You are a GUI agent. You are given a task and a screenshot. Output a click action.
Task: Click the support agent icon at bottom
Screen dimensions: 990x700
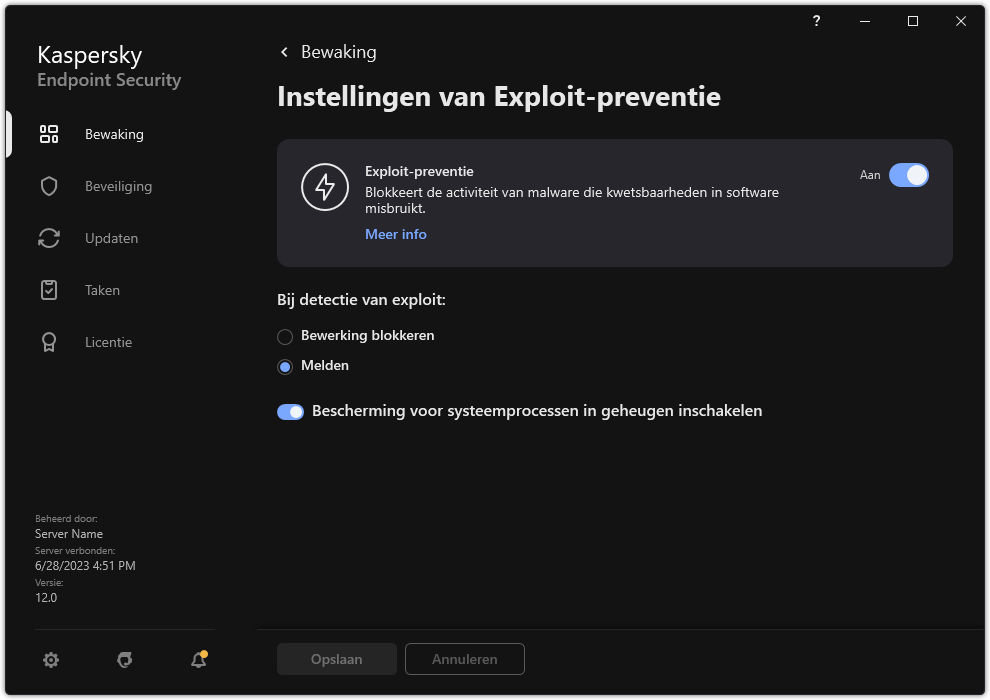(x=124, y=660)
